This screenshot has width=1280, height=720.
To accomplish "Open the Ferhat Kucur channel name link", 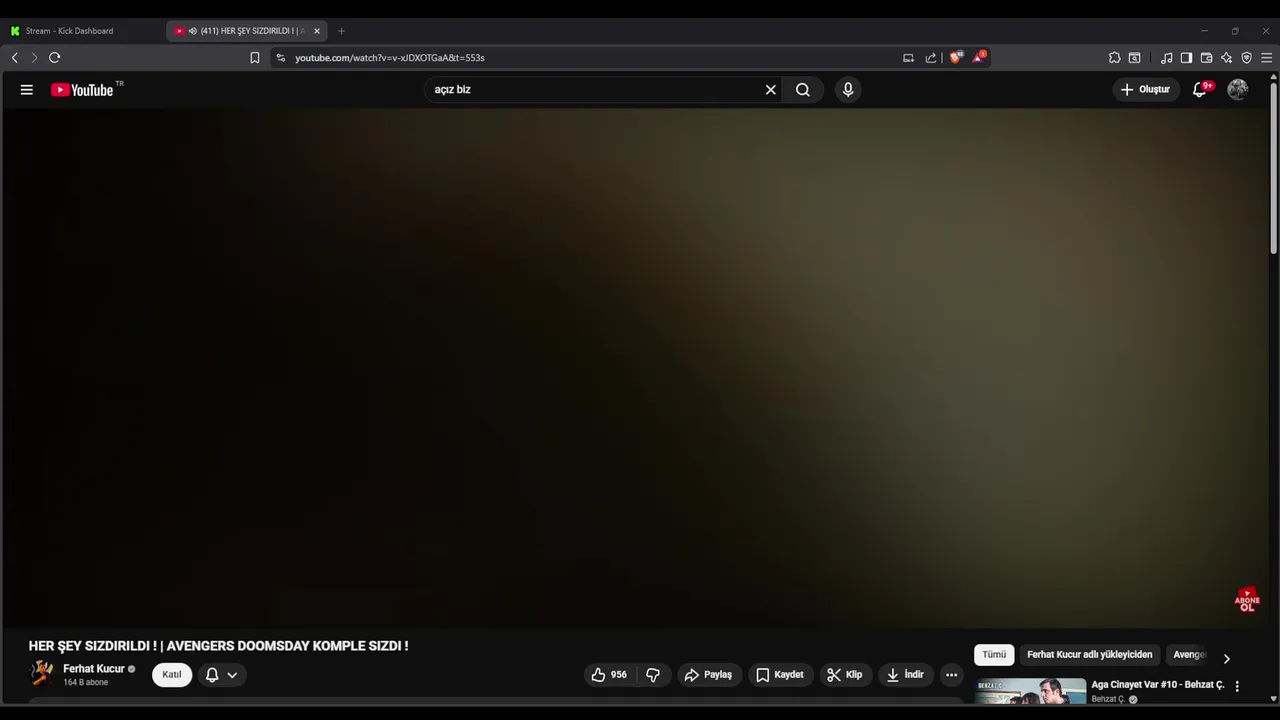I will [x=94, y=669].
